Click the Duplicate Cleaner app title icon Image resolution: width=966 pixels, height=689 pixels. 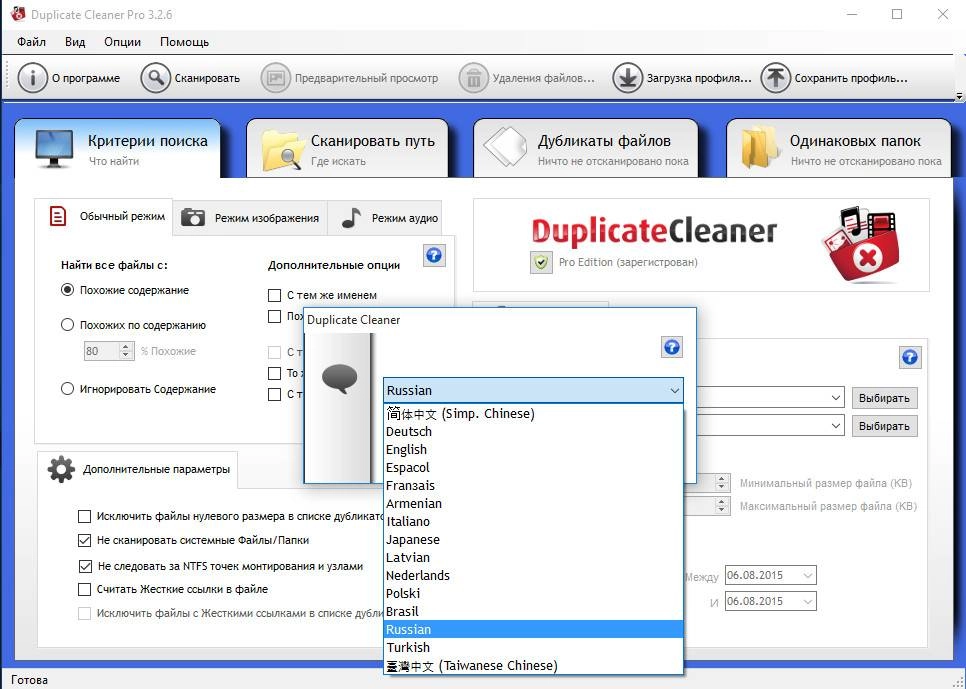pyautogui.click(x=18, y=14)
